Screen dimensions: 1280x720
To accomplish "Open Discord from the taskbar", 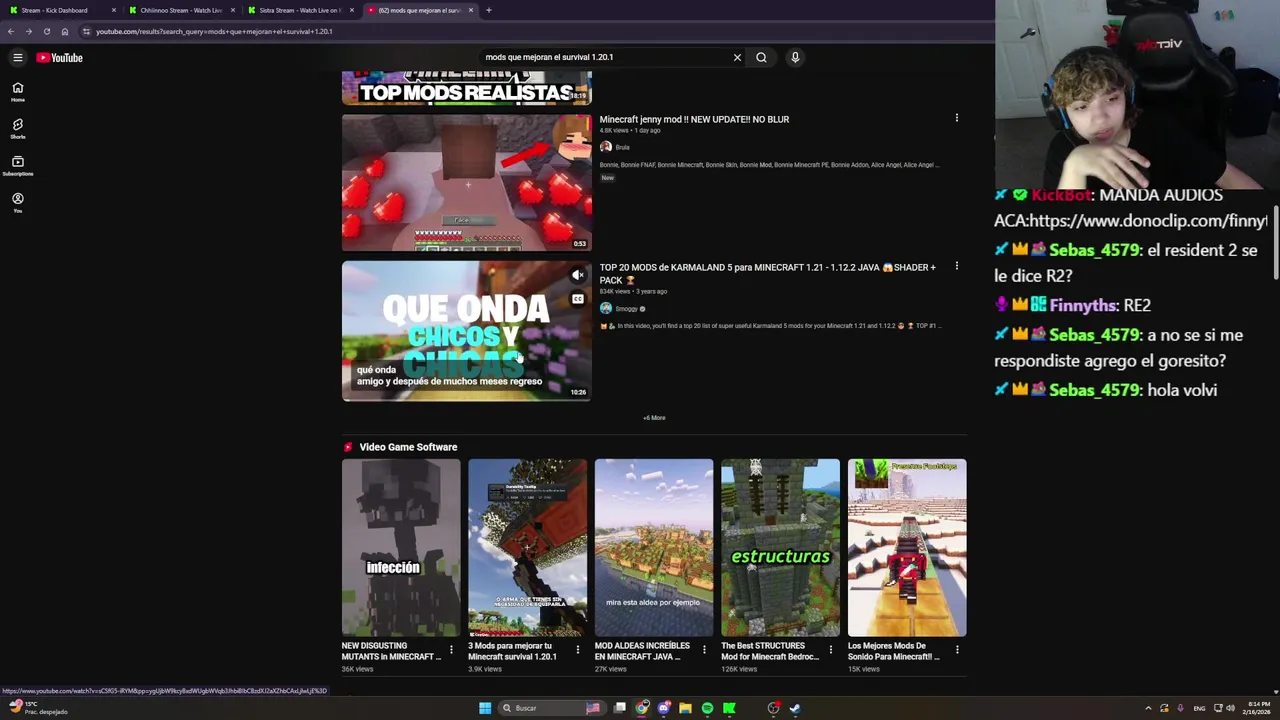I will point(663,708).
